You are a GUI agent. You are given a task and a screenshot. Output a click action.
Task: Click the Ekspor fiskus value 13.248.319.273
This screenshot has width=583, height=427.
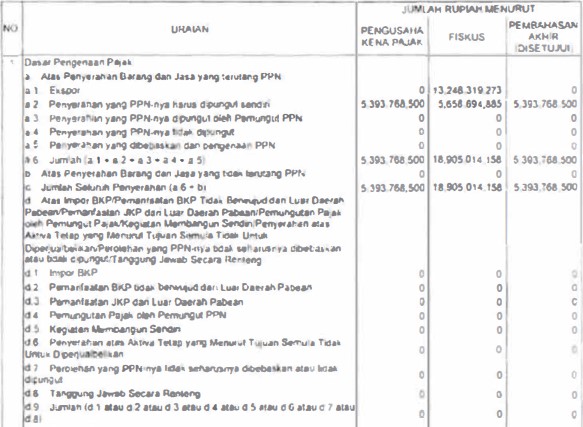(x=467, y=90)
